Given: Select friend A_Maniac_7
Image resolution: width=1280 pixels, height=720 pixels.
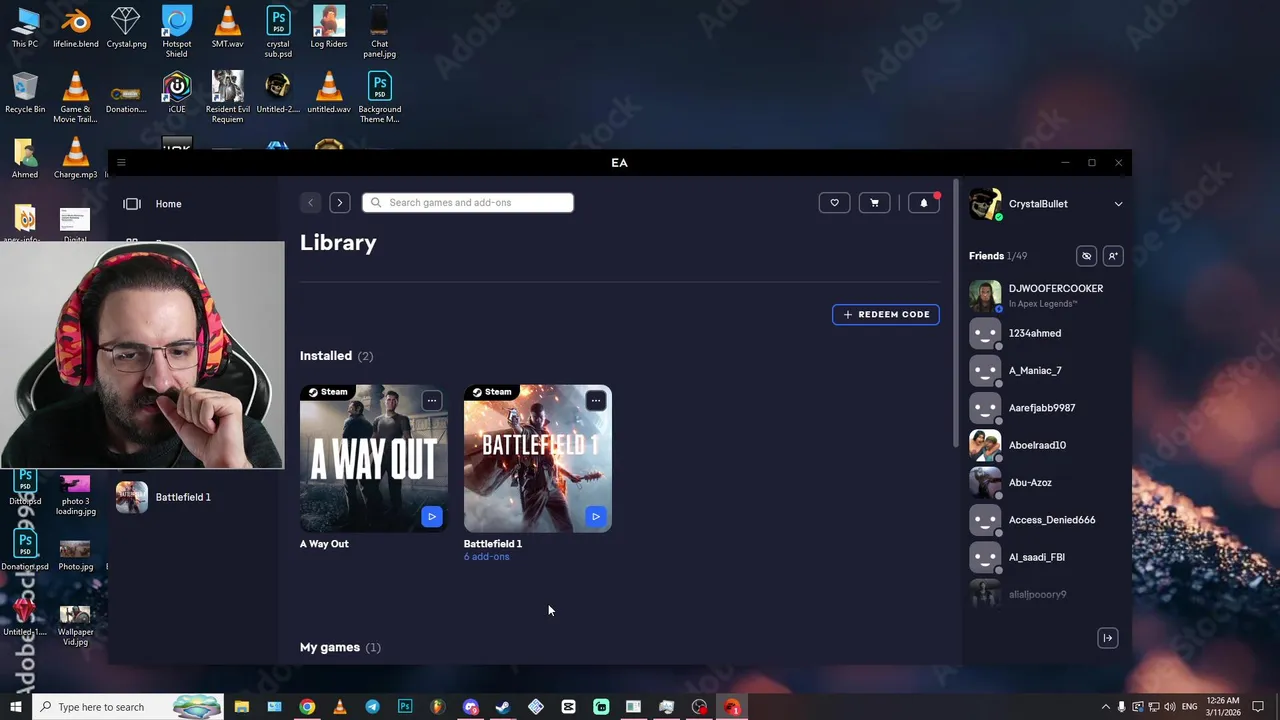Looking at the screenshot, I should [1046, 370].
